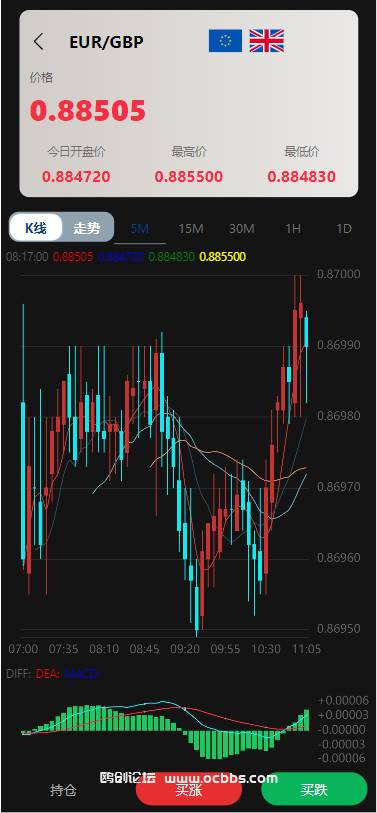Switch chart to K线 candlestick mode
This screenshot has width=377, height=813.
pyautogui.click(x=36, y=228)
